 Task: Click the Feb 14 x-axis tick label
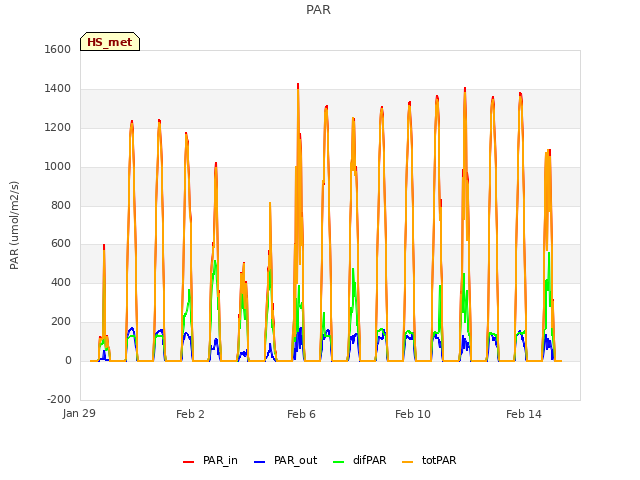click(x=524, y=414)
